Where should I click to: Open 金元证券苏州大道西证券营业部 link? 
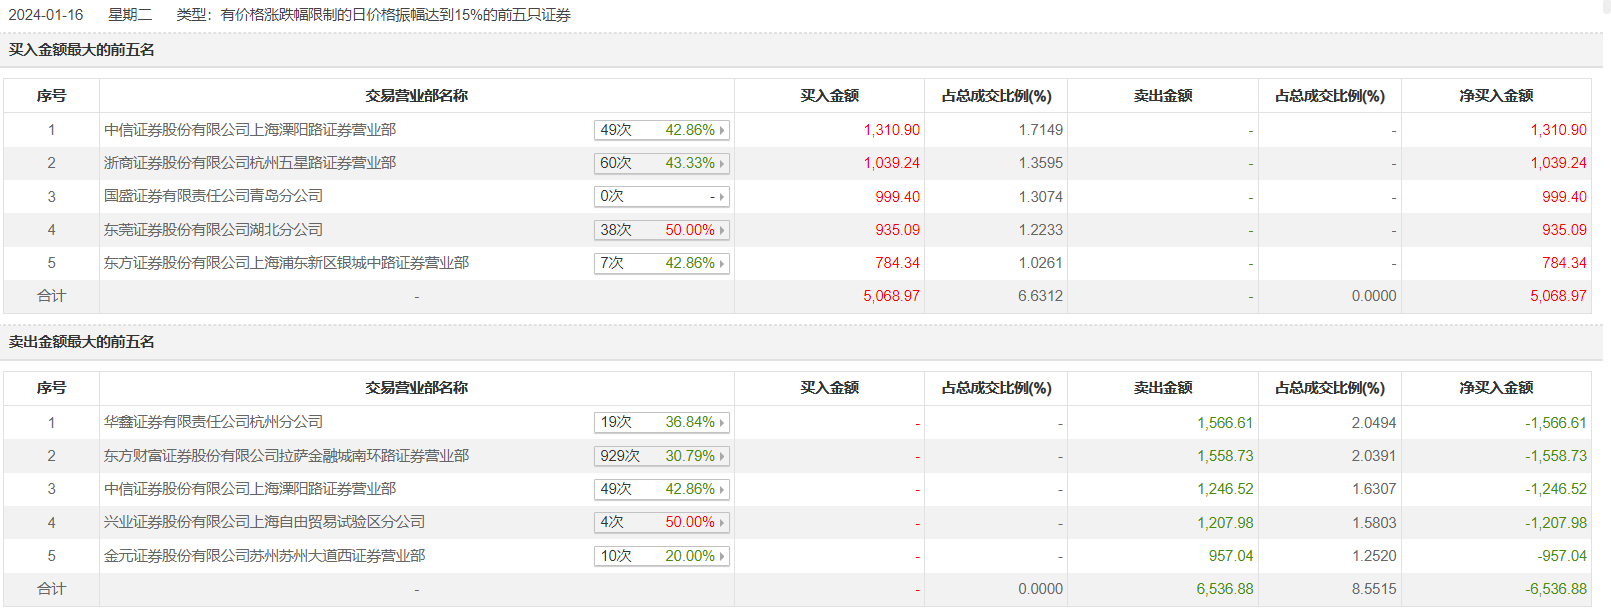(x=264, y=556)
